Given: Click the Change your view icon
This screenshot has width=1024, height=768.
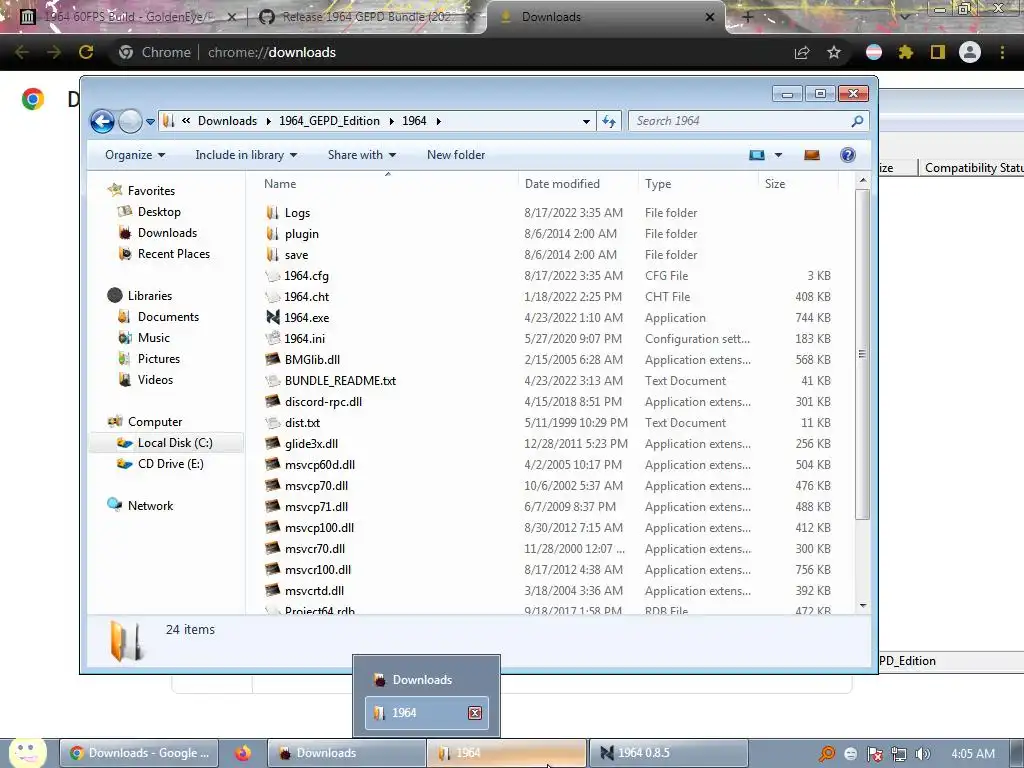Looking at the screenshot, I should coord(757,155).
